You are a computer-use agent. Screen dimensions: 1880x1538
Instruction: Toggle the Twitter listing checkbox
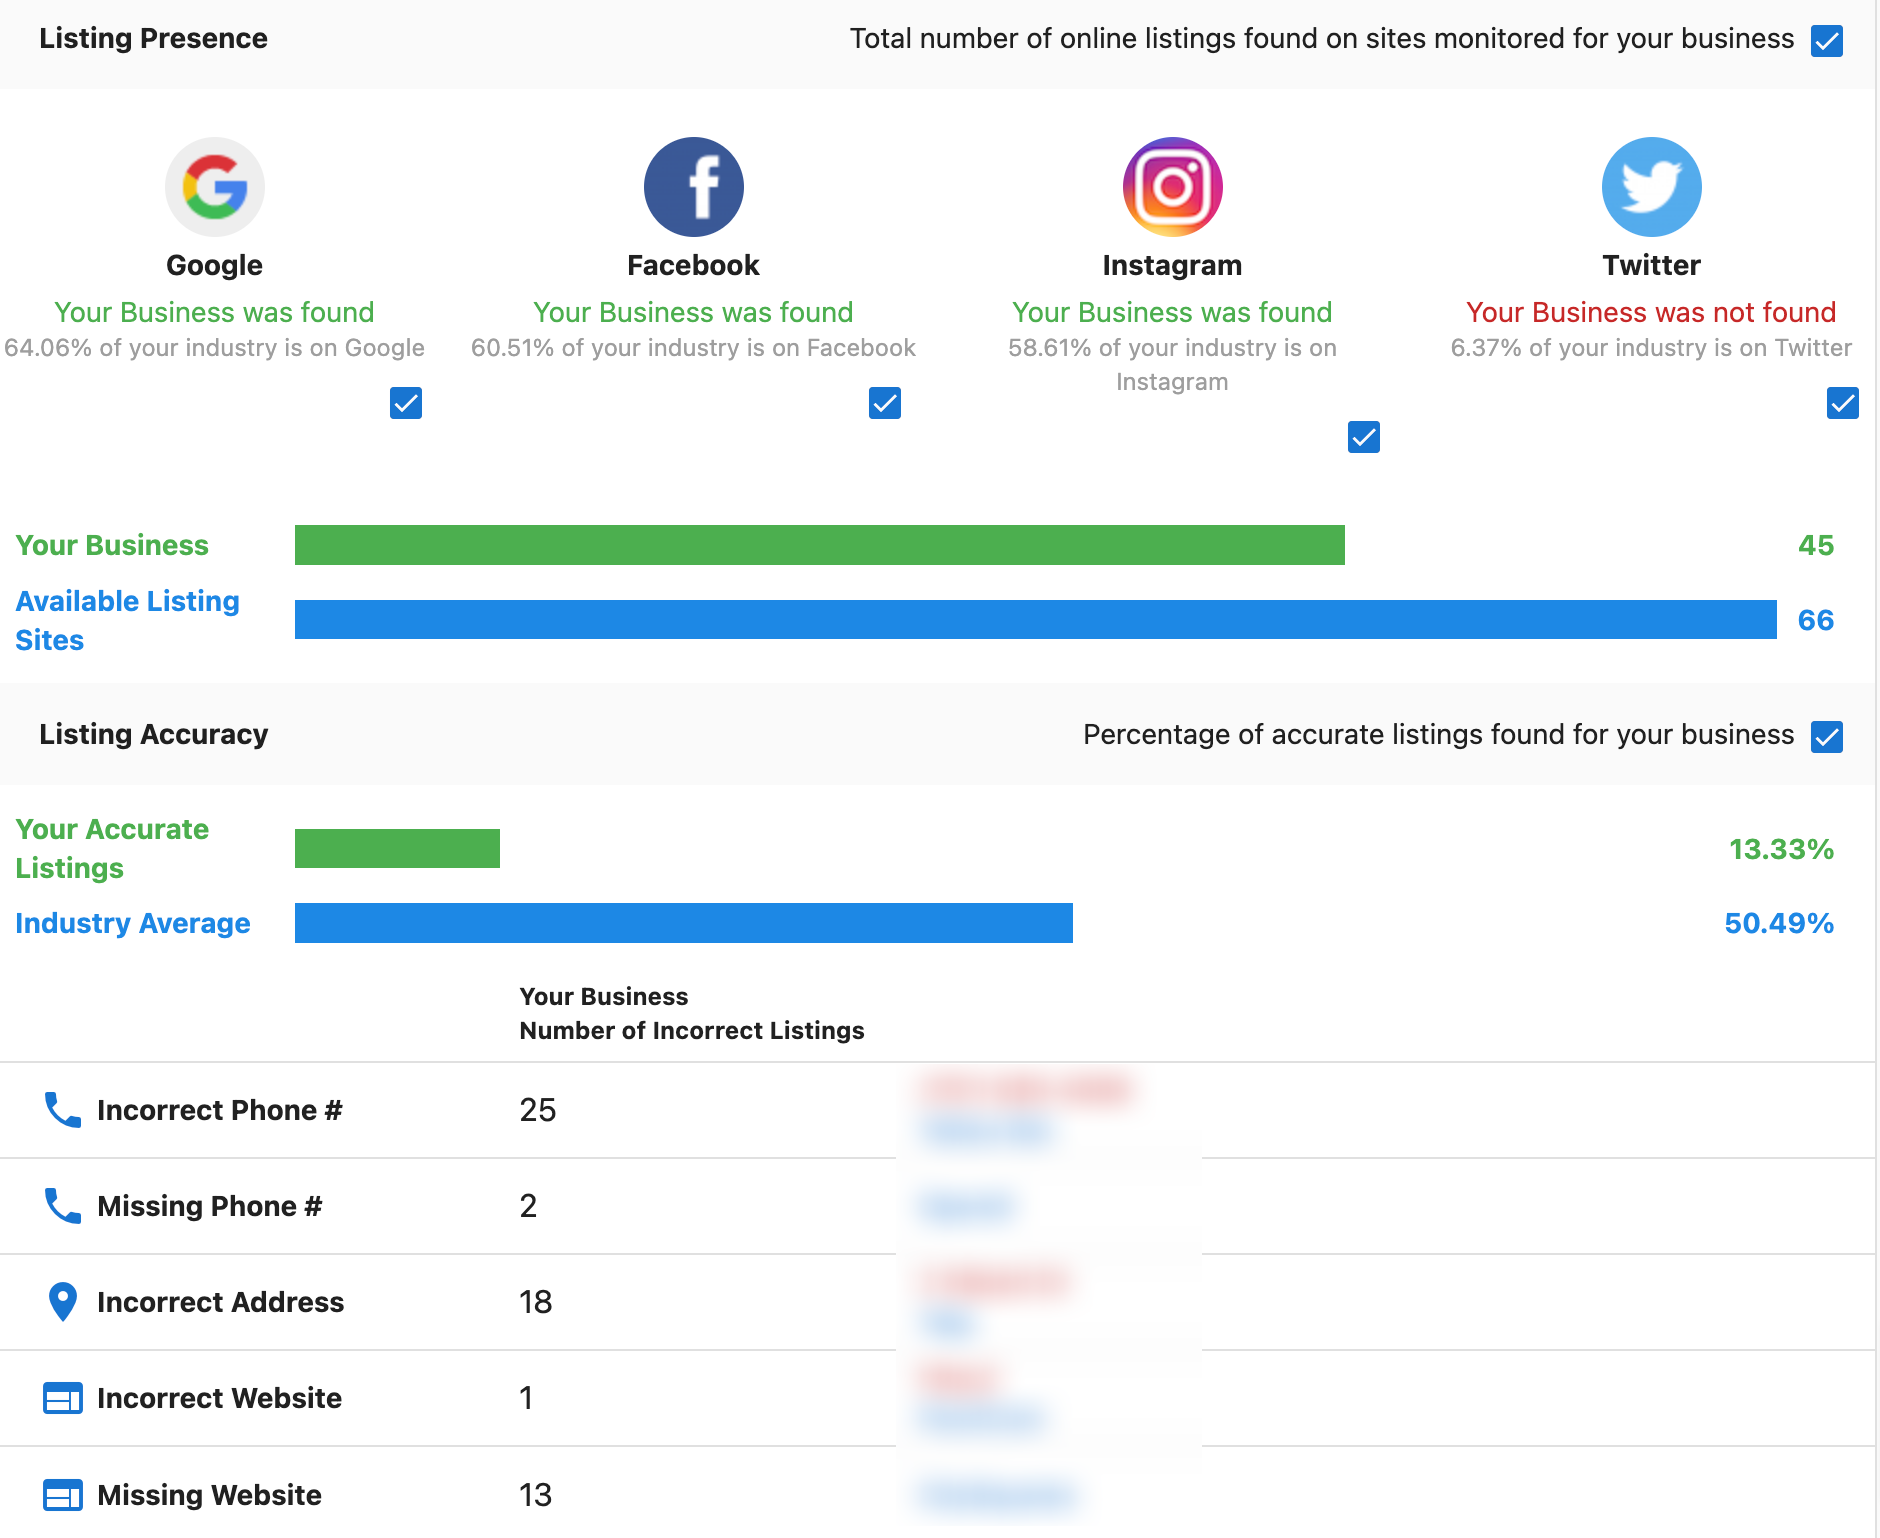click(x=1843, y=403)
